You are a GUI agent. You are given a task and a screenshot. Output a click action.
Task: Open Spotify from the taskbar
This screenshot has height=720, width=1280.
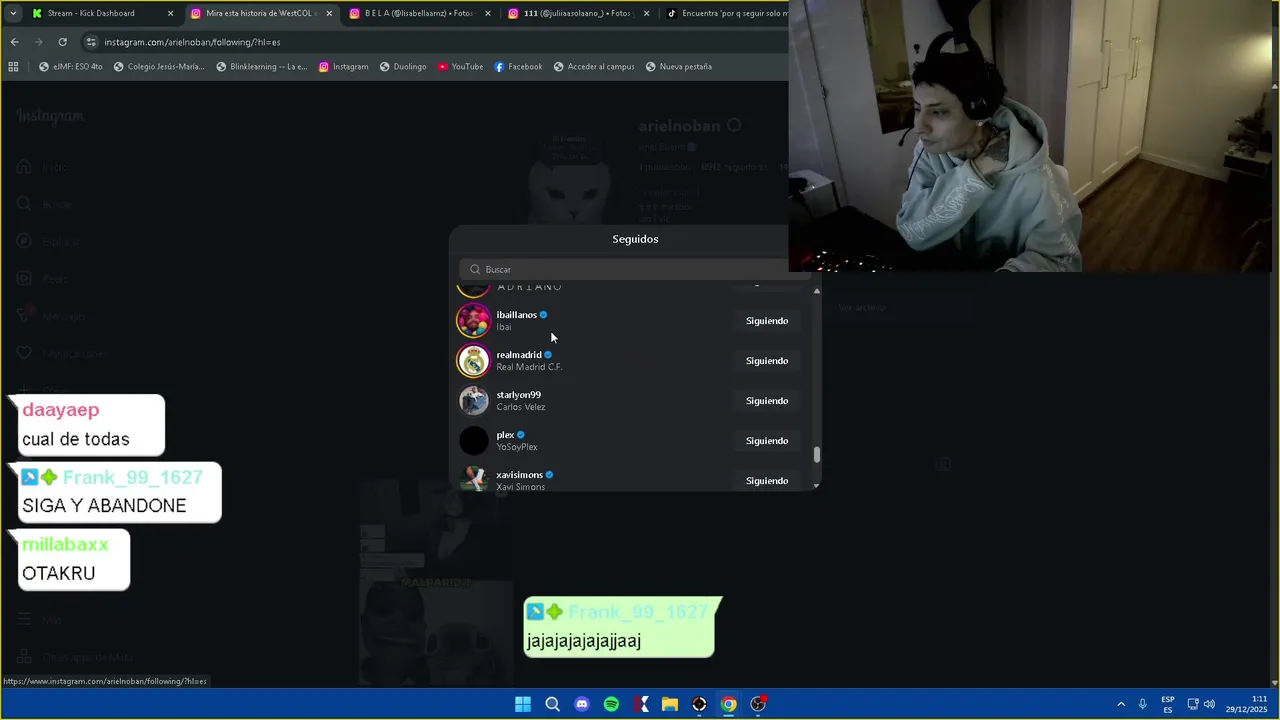pyautogui.click(x=611, y=704)
